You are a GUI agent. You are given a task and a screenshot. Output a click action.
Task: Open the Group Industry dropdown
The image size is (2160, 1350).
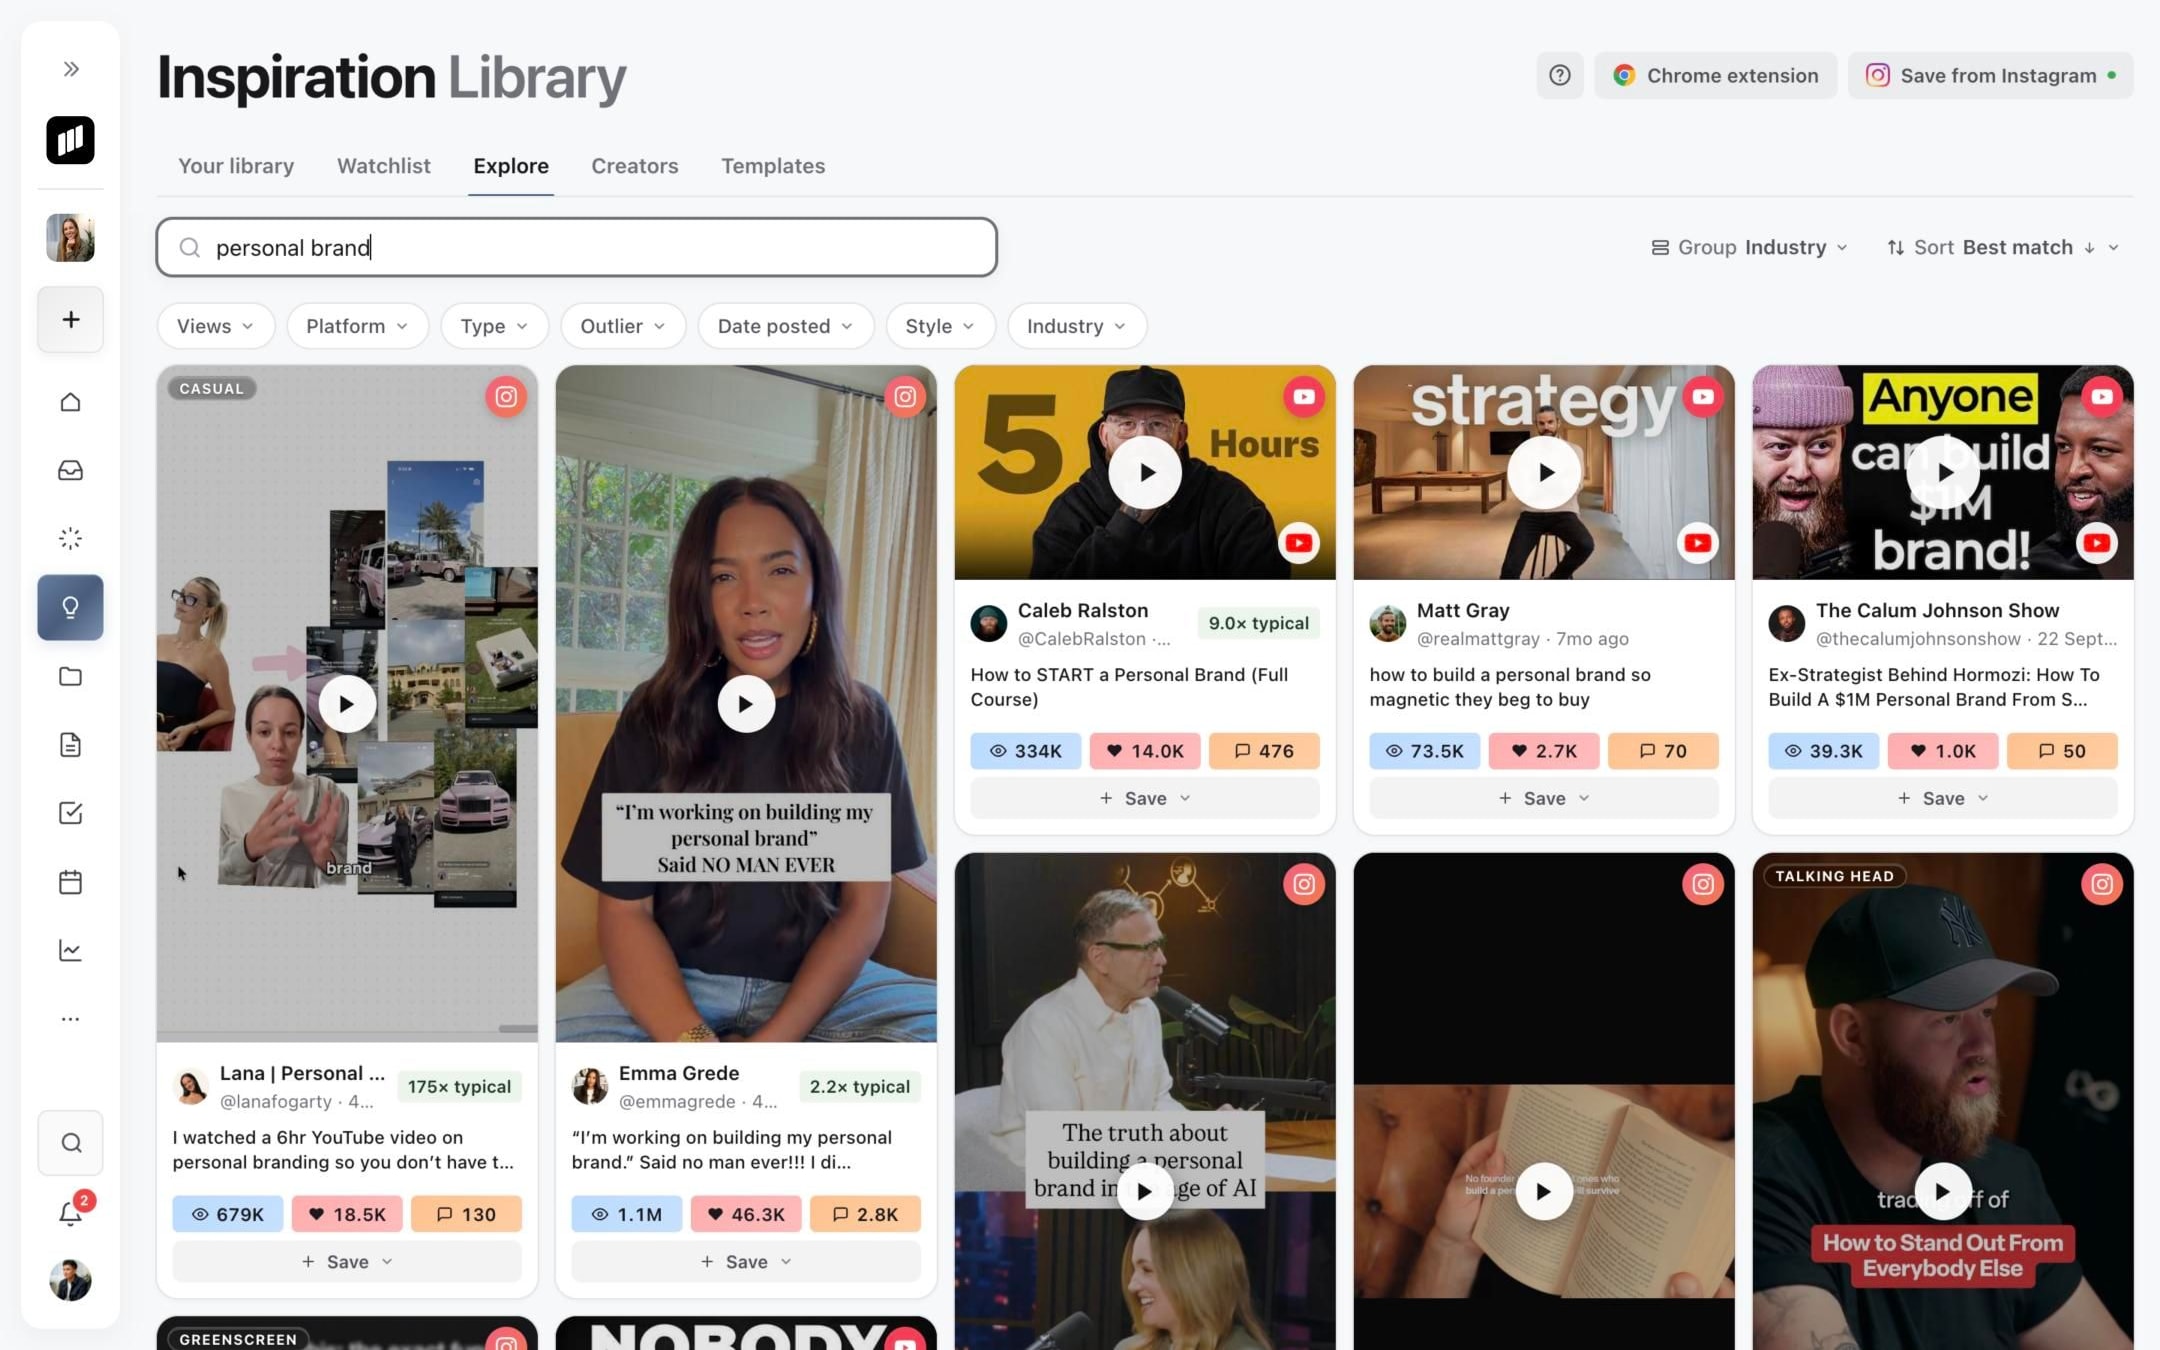(1749, 247)
